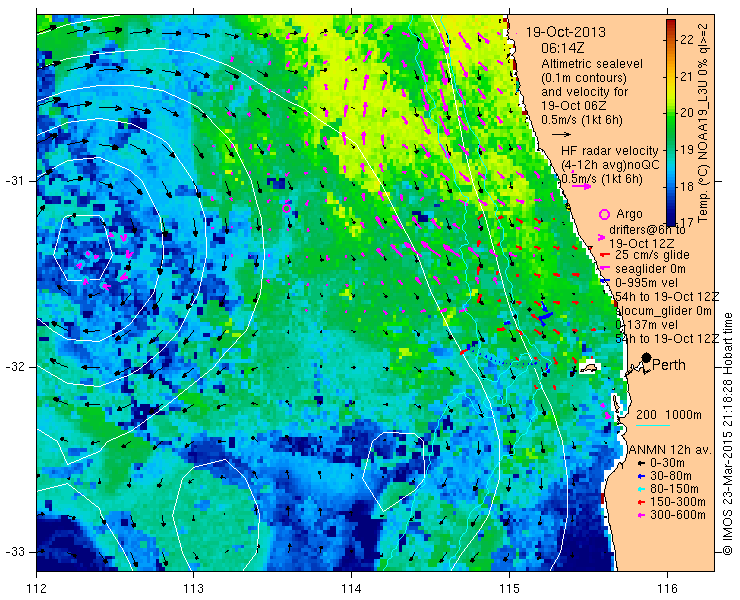Screen dimensions: 740x600
Task: Click the 112 longitude axis label
Action: point(37,589)
